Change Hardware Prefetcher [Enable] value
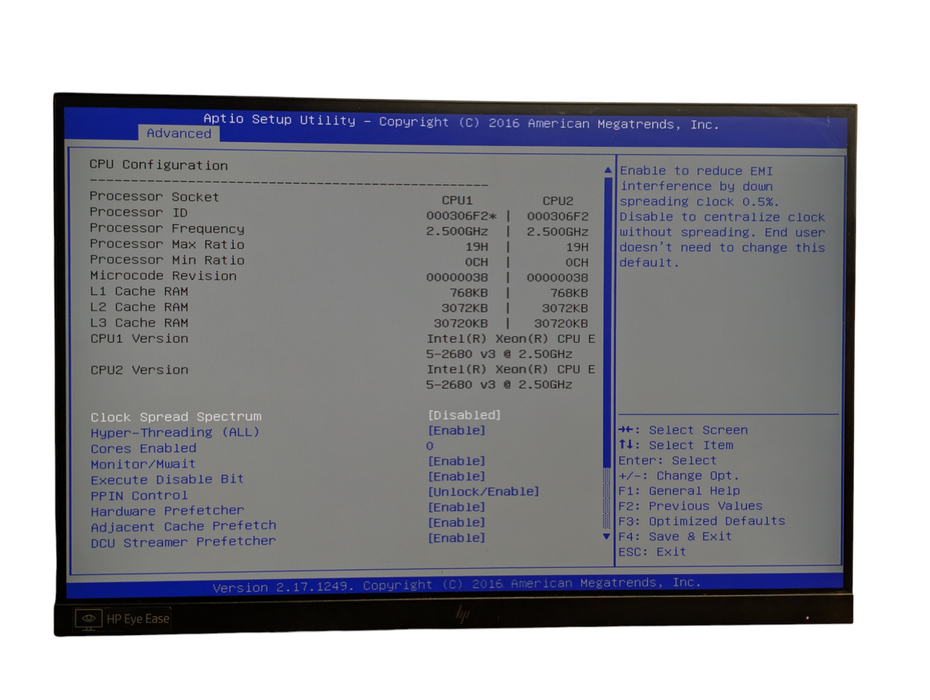Screen dimensions: 930x700 (457, 507)
